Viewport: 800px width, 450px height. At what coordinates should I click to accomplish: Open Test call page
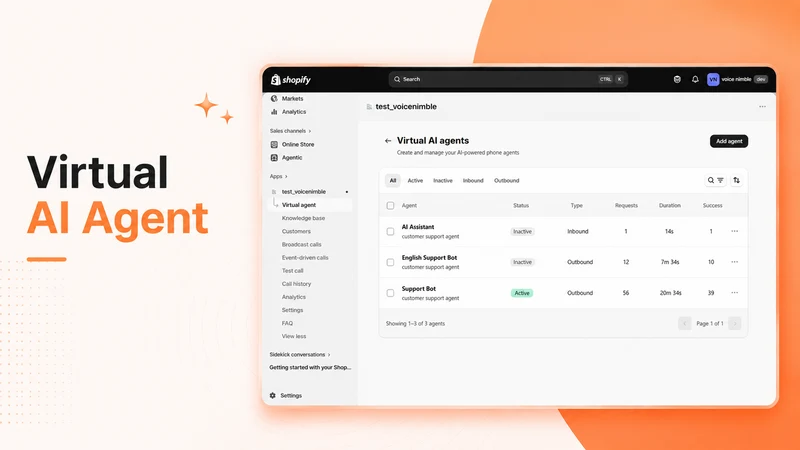(292, 271)
